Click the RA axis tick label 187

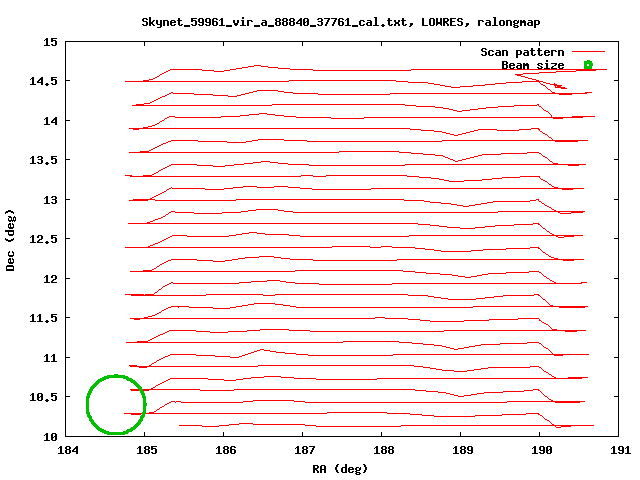pos(304,450)
